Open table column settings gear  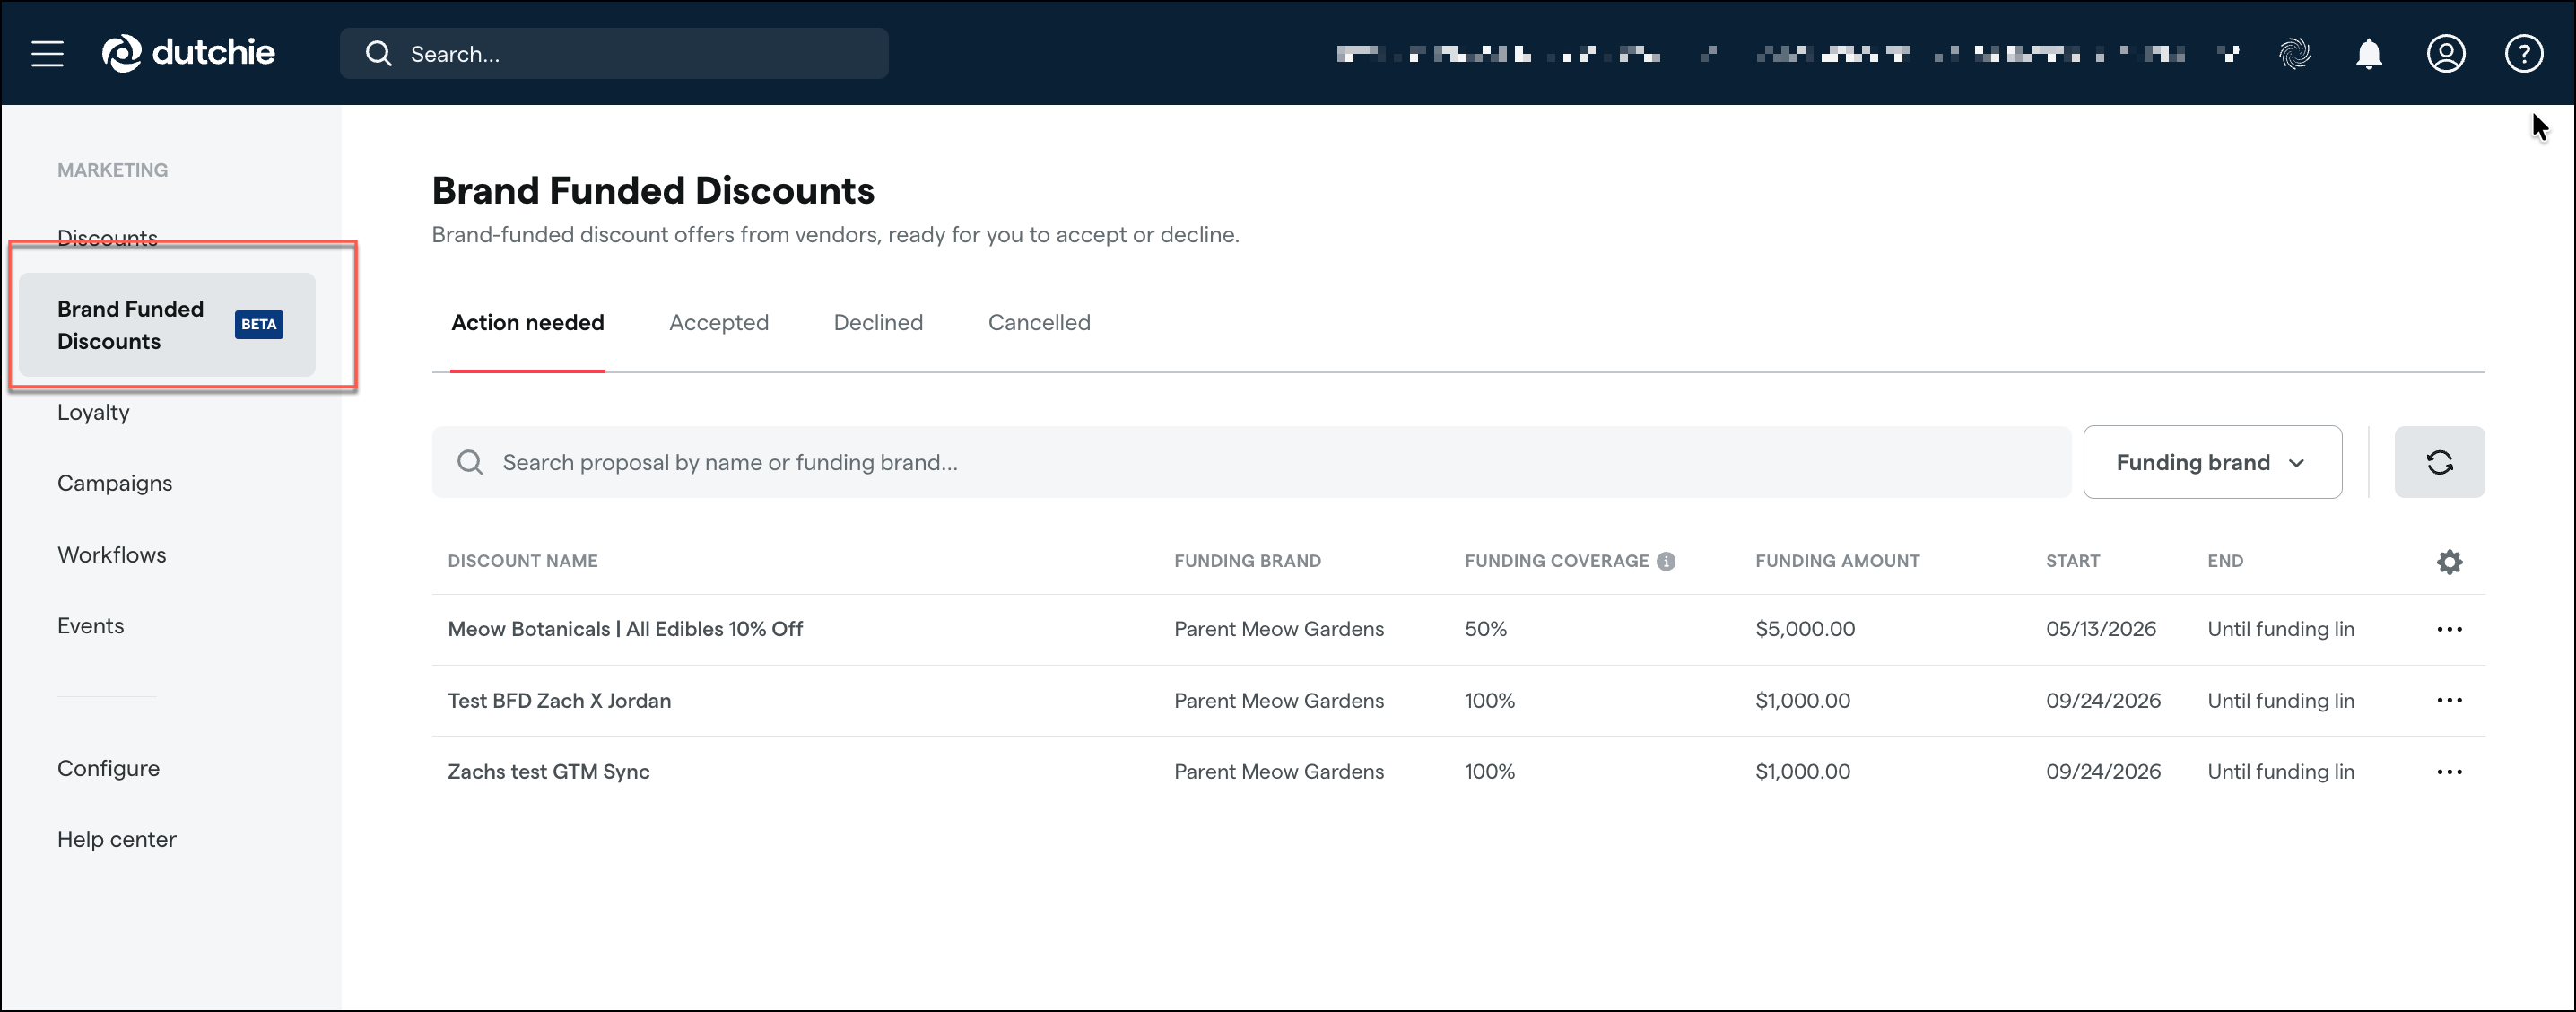click(x=2448, y=562)
